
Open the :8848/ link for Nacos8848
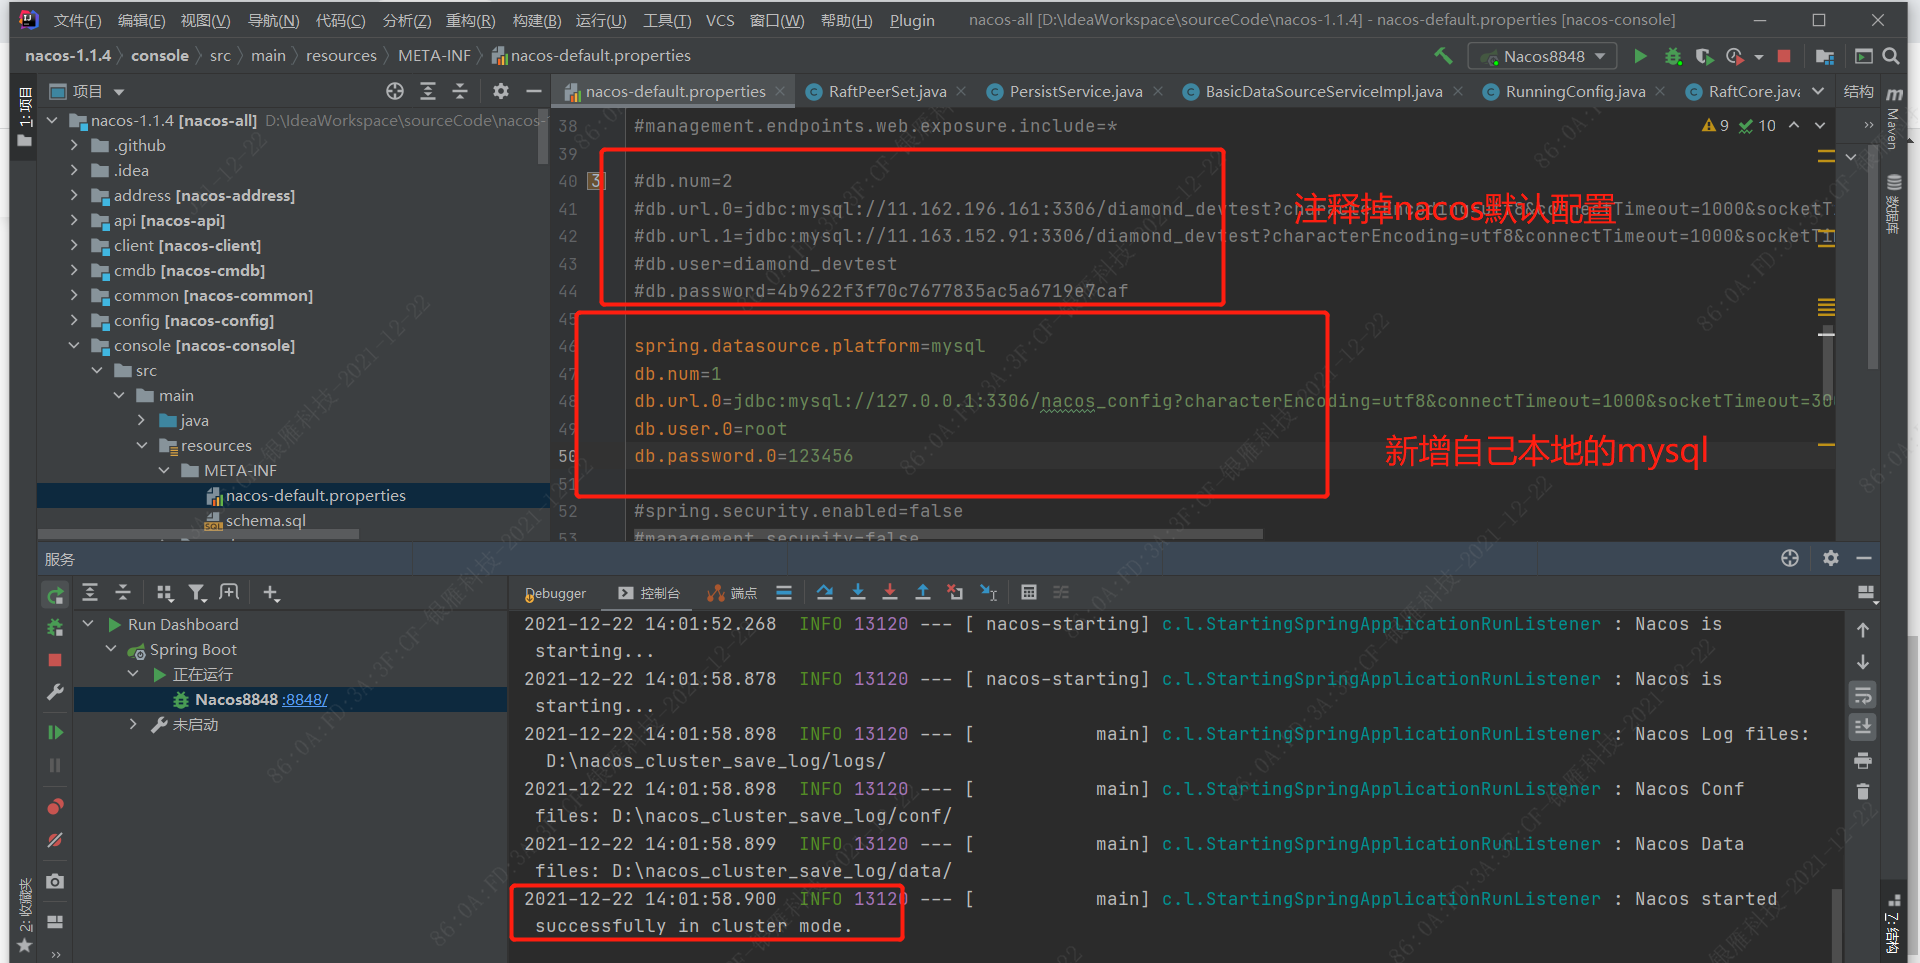[305, 699]
